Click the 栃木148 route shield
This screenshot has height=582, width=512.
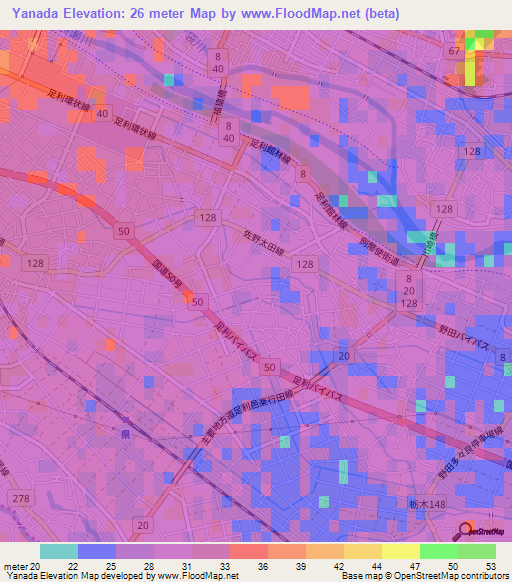[x=427, y=504]
